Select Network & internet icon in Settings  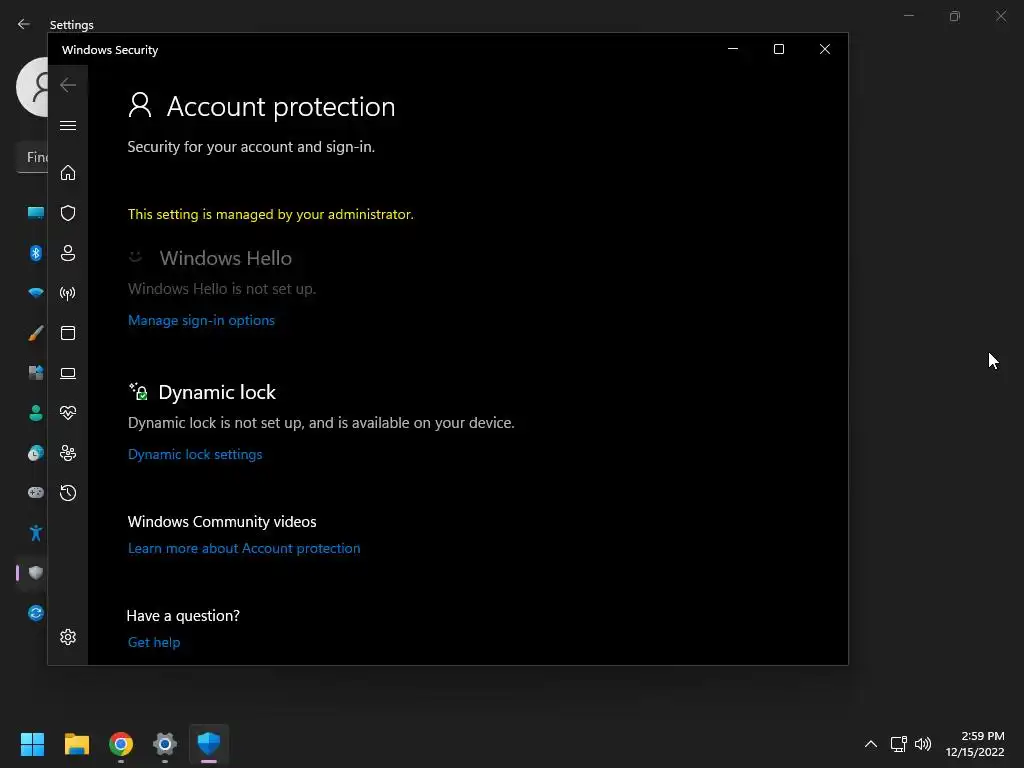36,293
